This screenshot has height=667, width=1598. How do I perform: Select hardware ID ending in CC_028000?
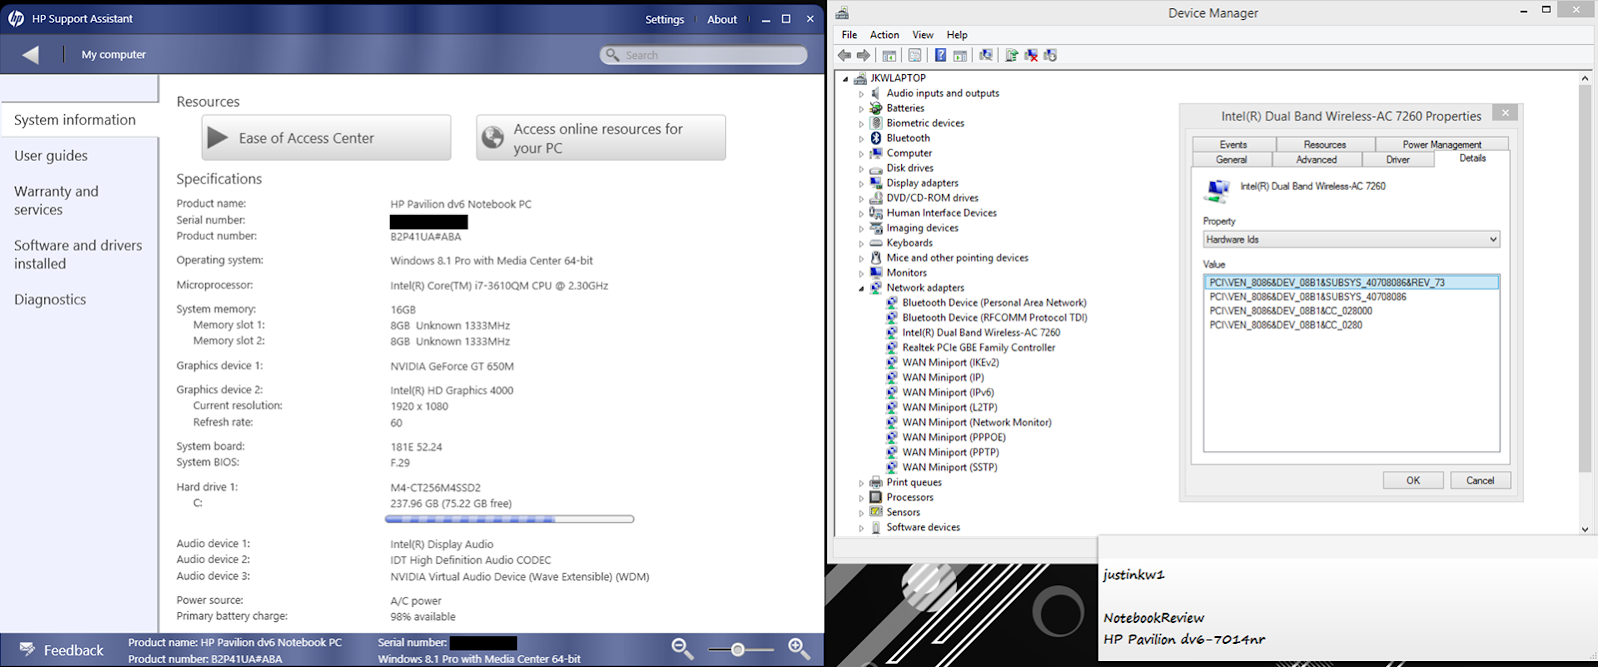(1290, 311)
